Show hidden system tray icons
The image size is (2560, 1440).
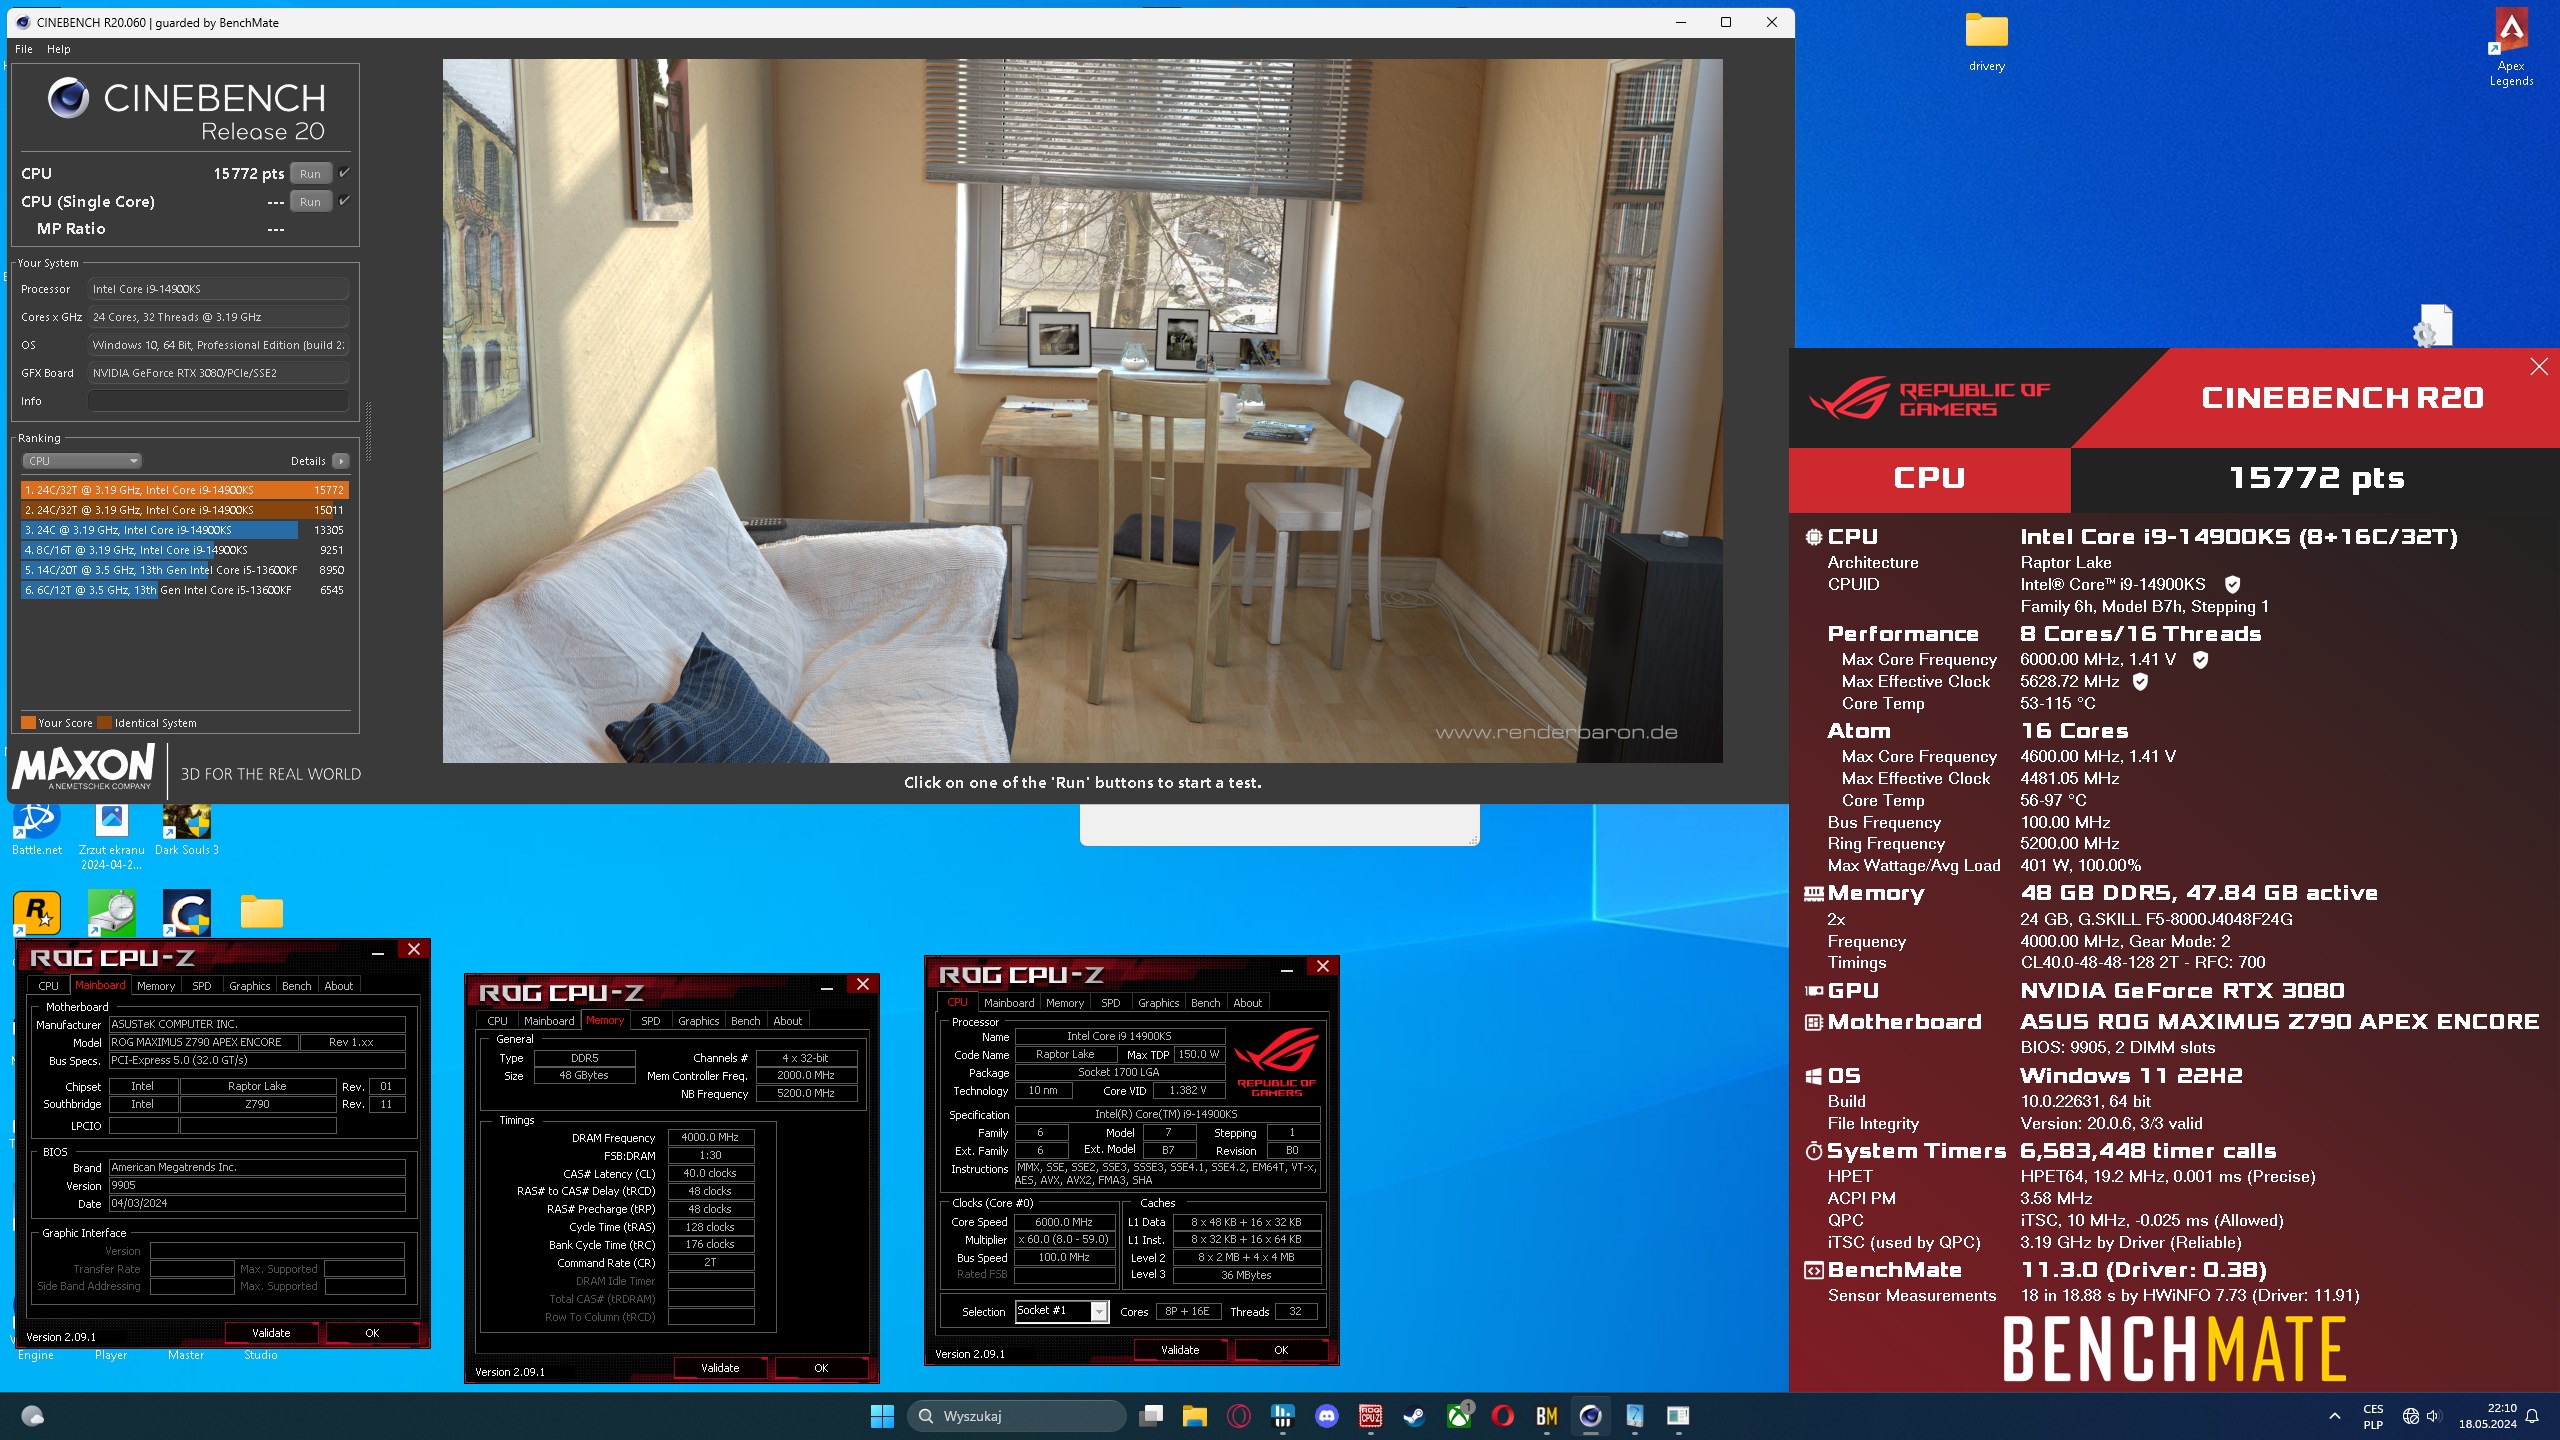pos(2334,1416)
